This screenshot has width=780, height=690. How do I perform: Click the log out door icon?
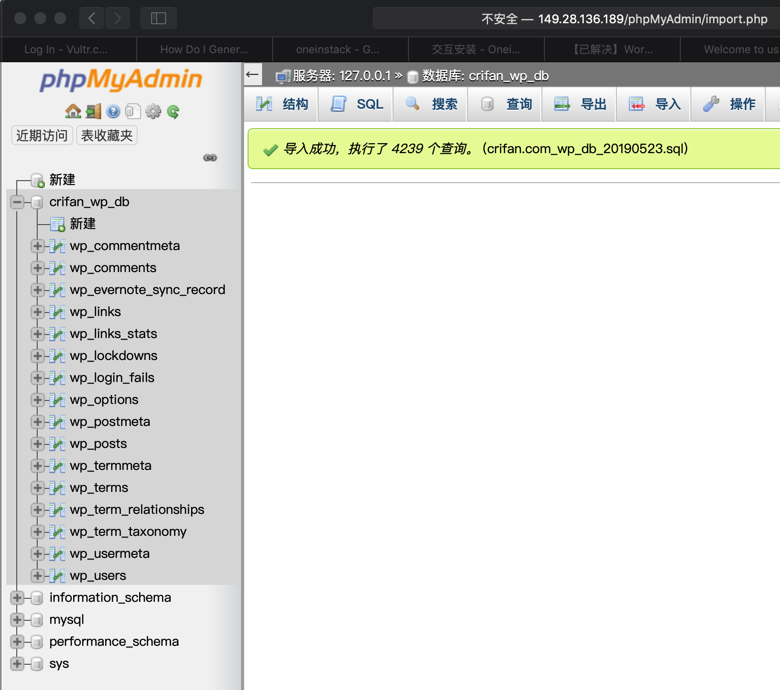click(x=94, y=111)
